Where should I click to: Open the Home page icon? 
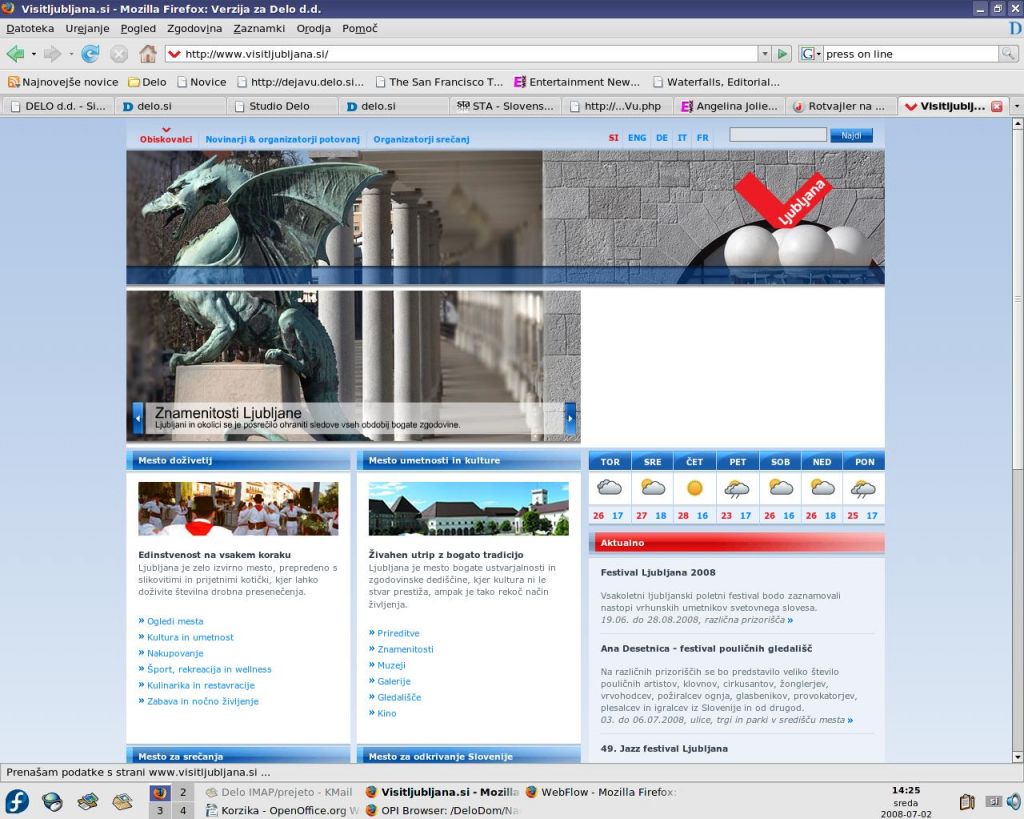pos(148,54)
